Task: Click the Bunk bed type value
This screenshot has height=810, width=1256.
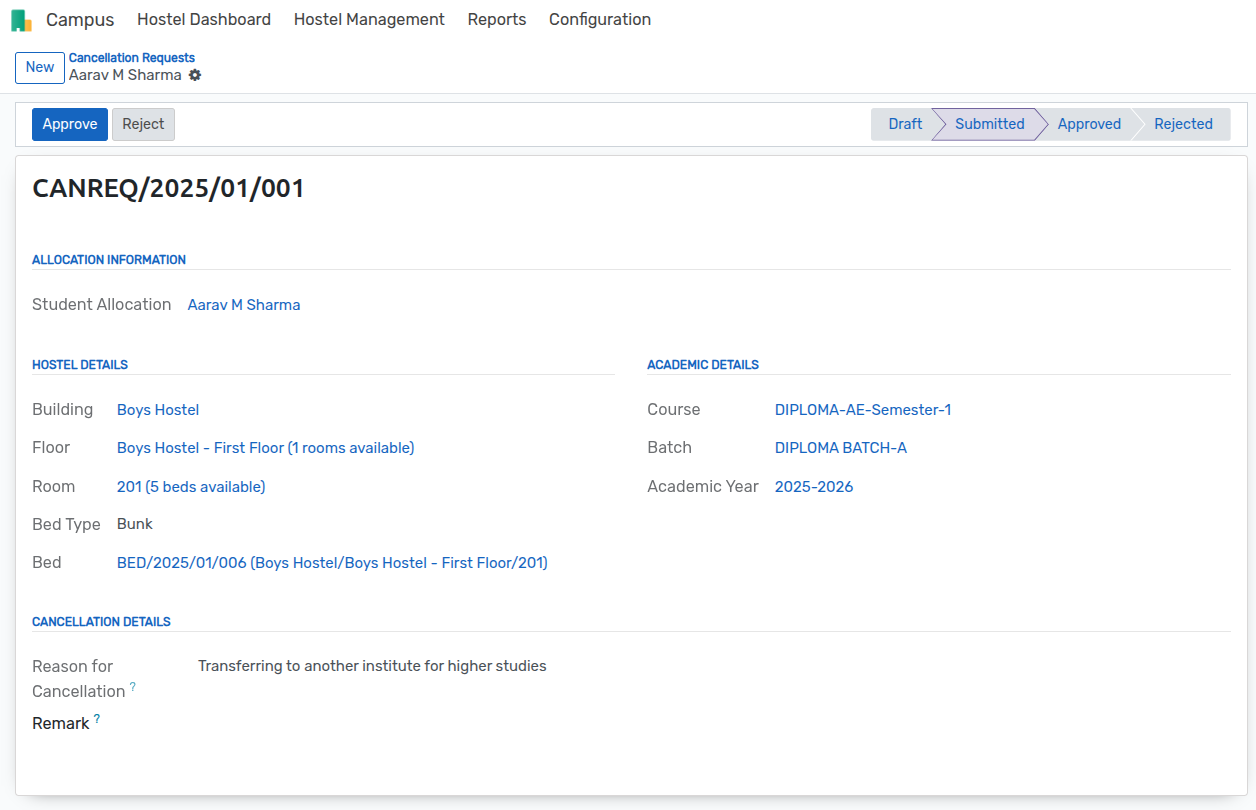Action: [x=135, y=524]
